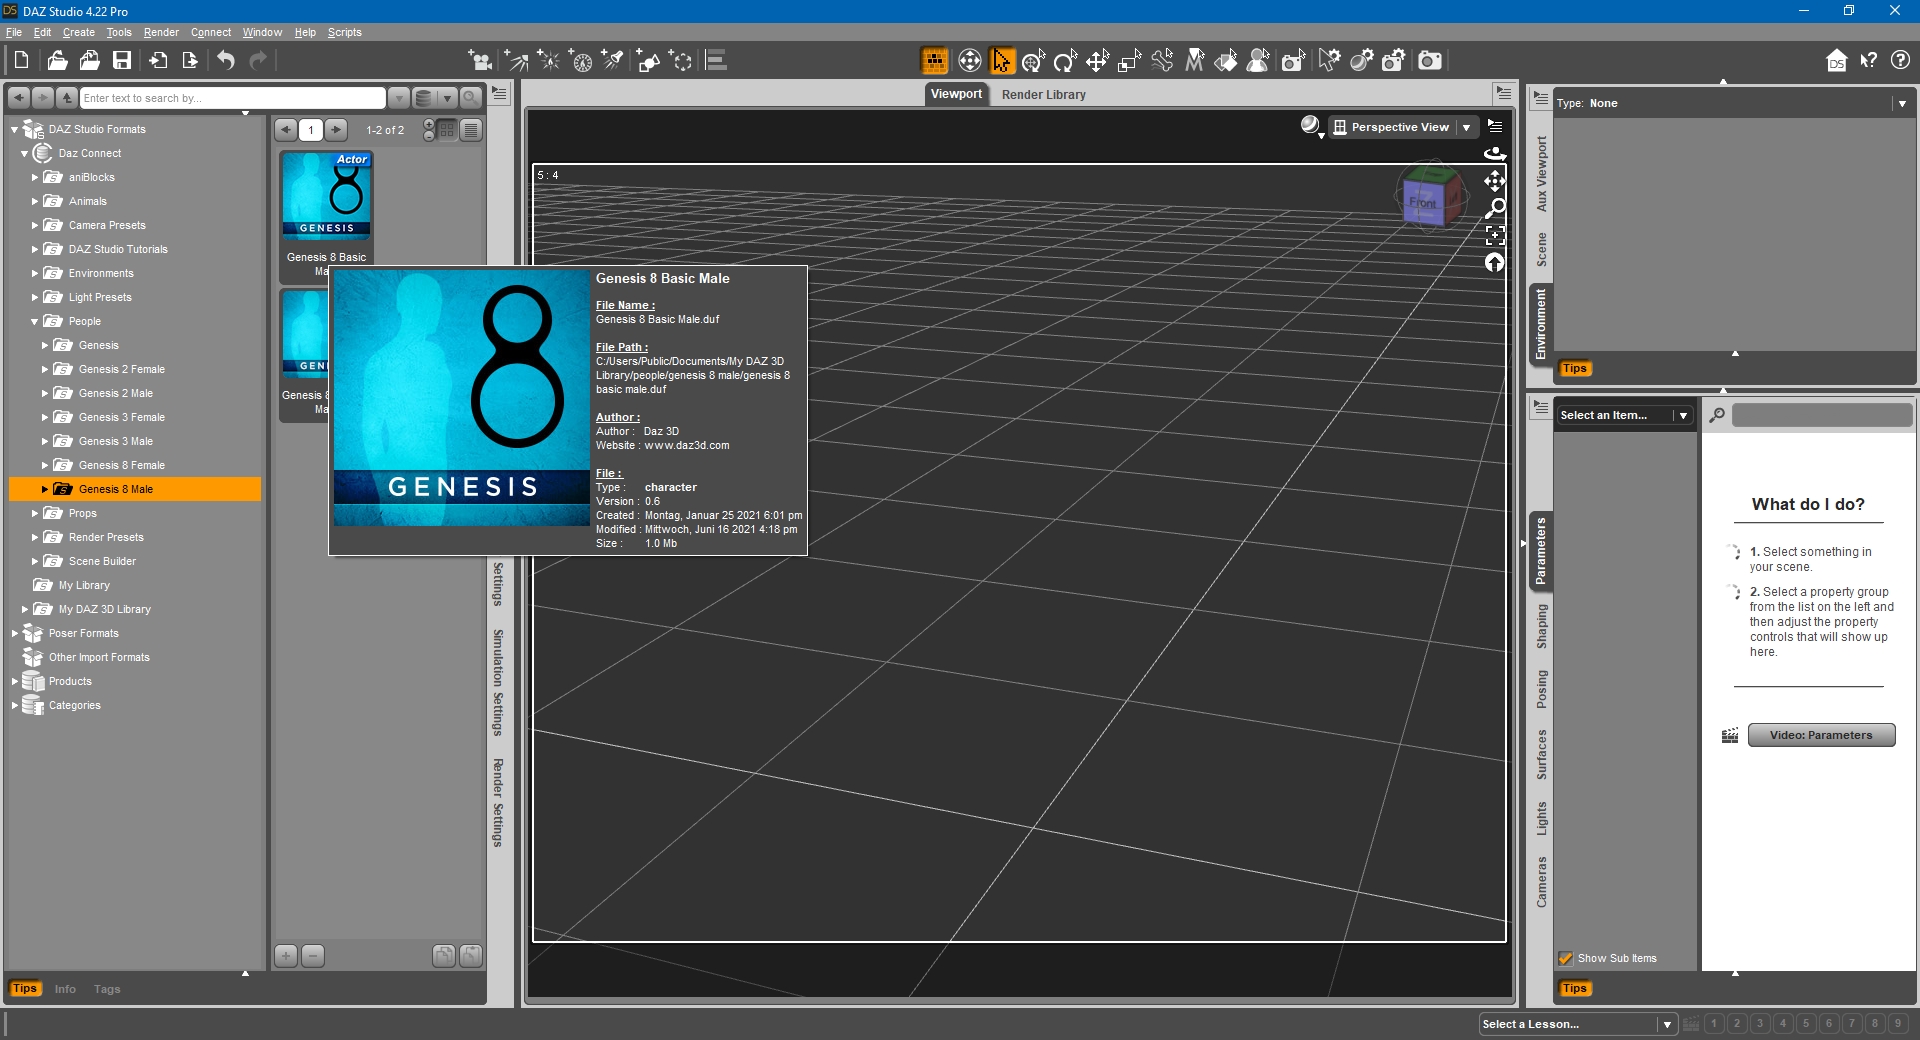Expand the Genesis 8 Female folder
1920x1040 pixels.
pos(44,465)
